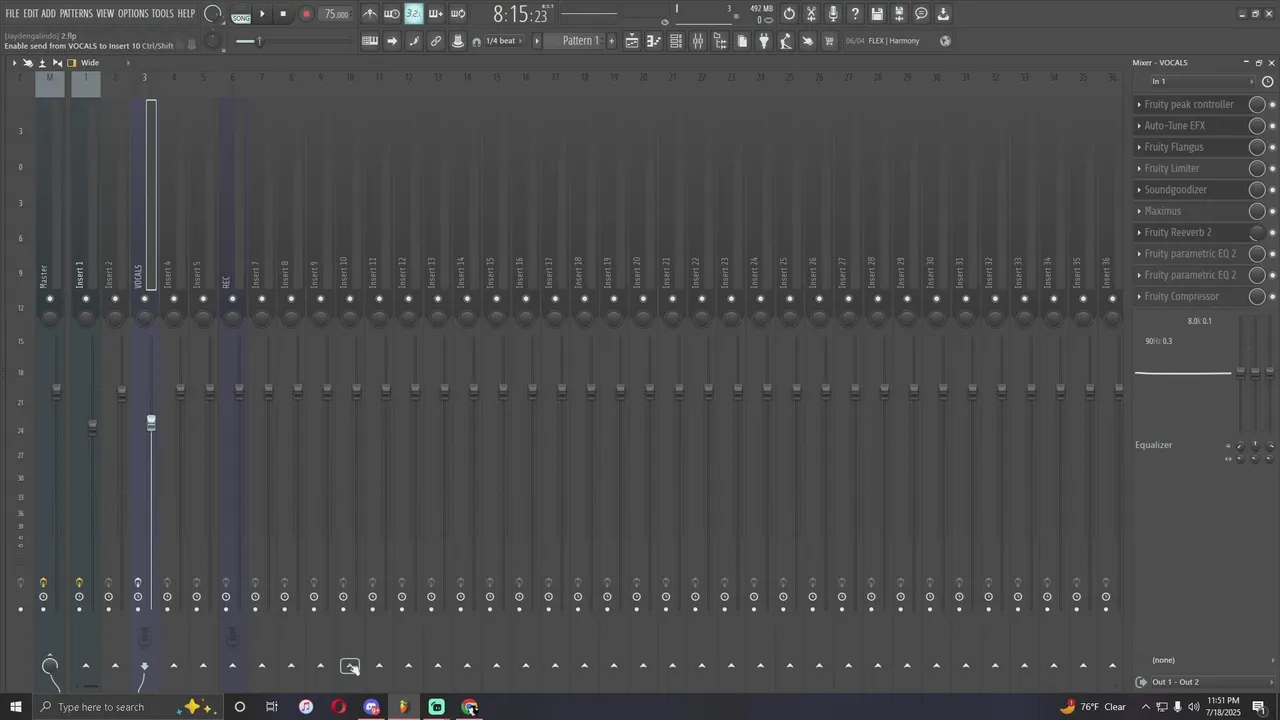The width and height of the screenshot is (1280, 720).
Task: Click the audio editor scissors icon
Action: (x=811, y=14)
